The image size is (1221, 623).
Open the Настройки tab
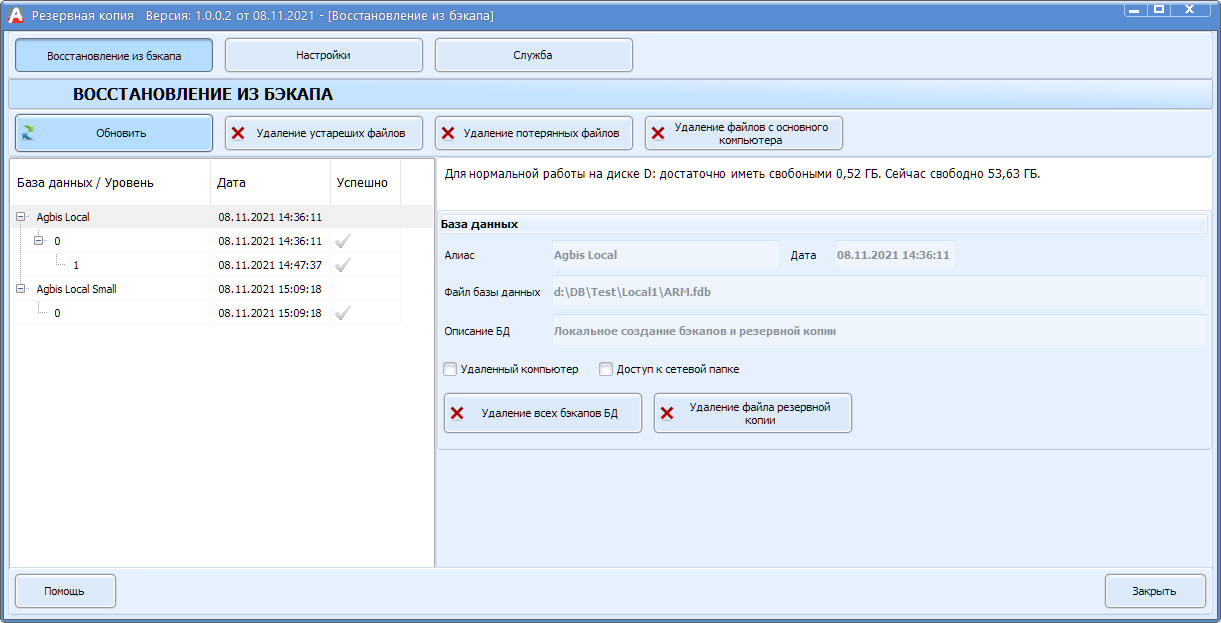(324, 56)
